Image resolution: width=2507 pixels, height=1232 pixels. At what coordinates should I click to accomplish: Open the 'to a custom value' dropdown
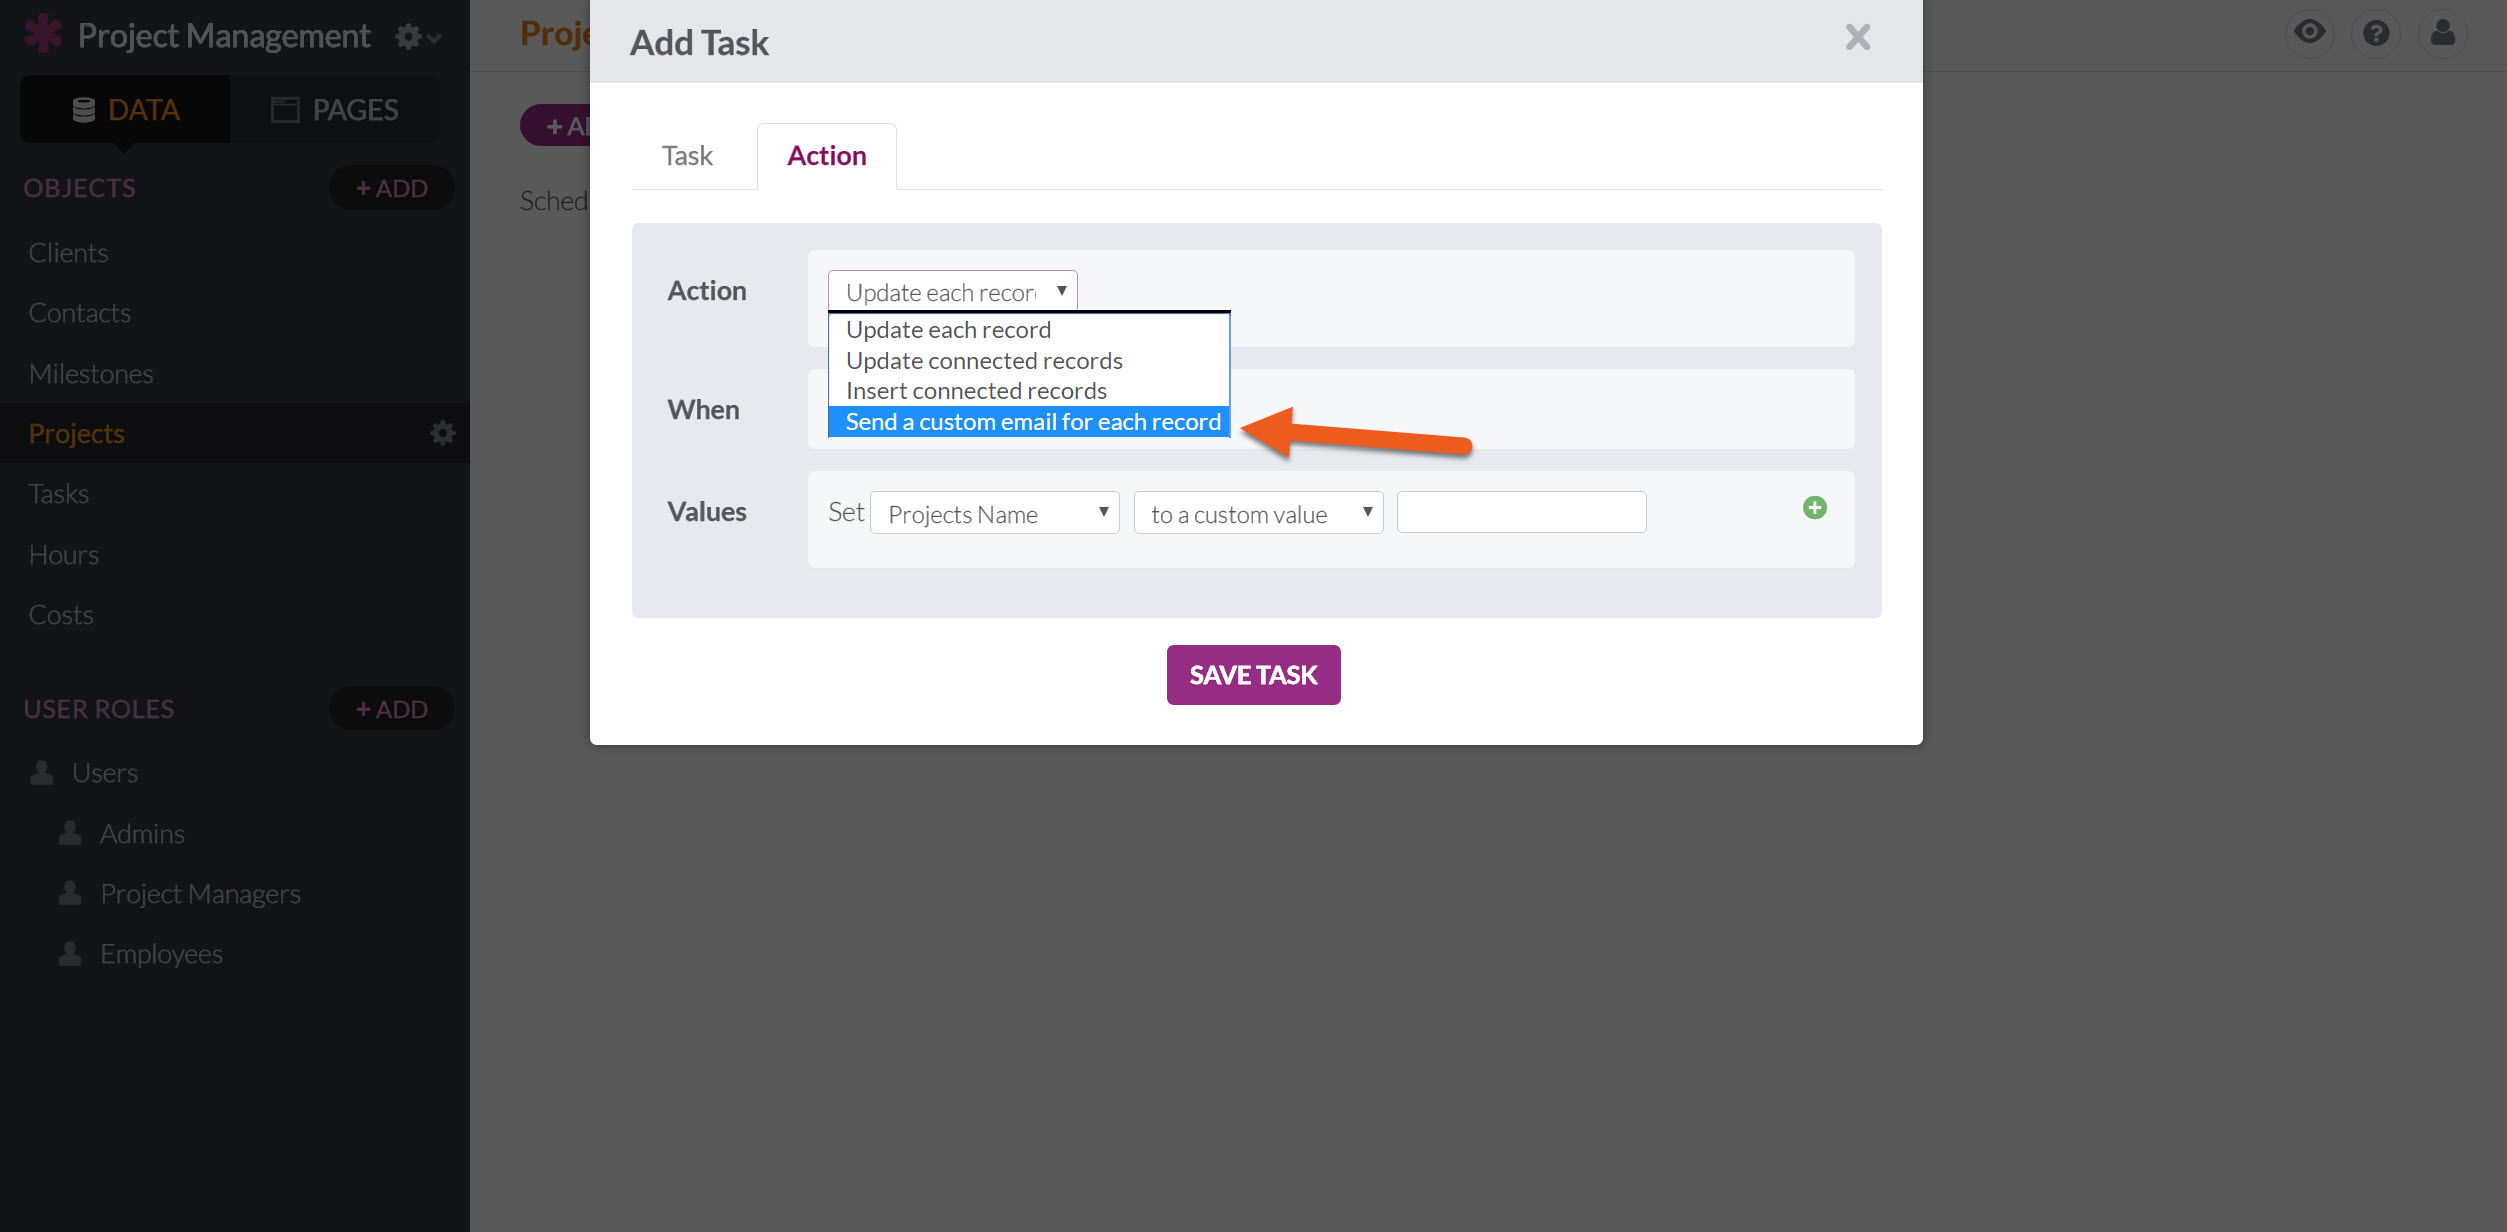coord(1258,514)
